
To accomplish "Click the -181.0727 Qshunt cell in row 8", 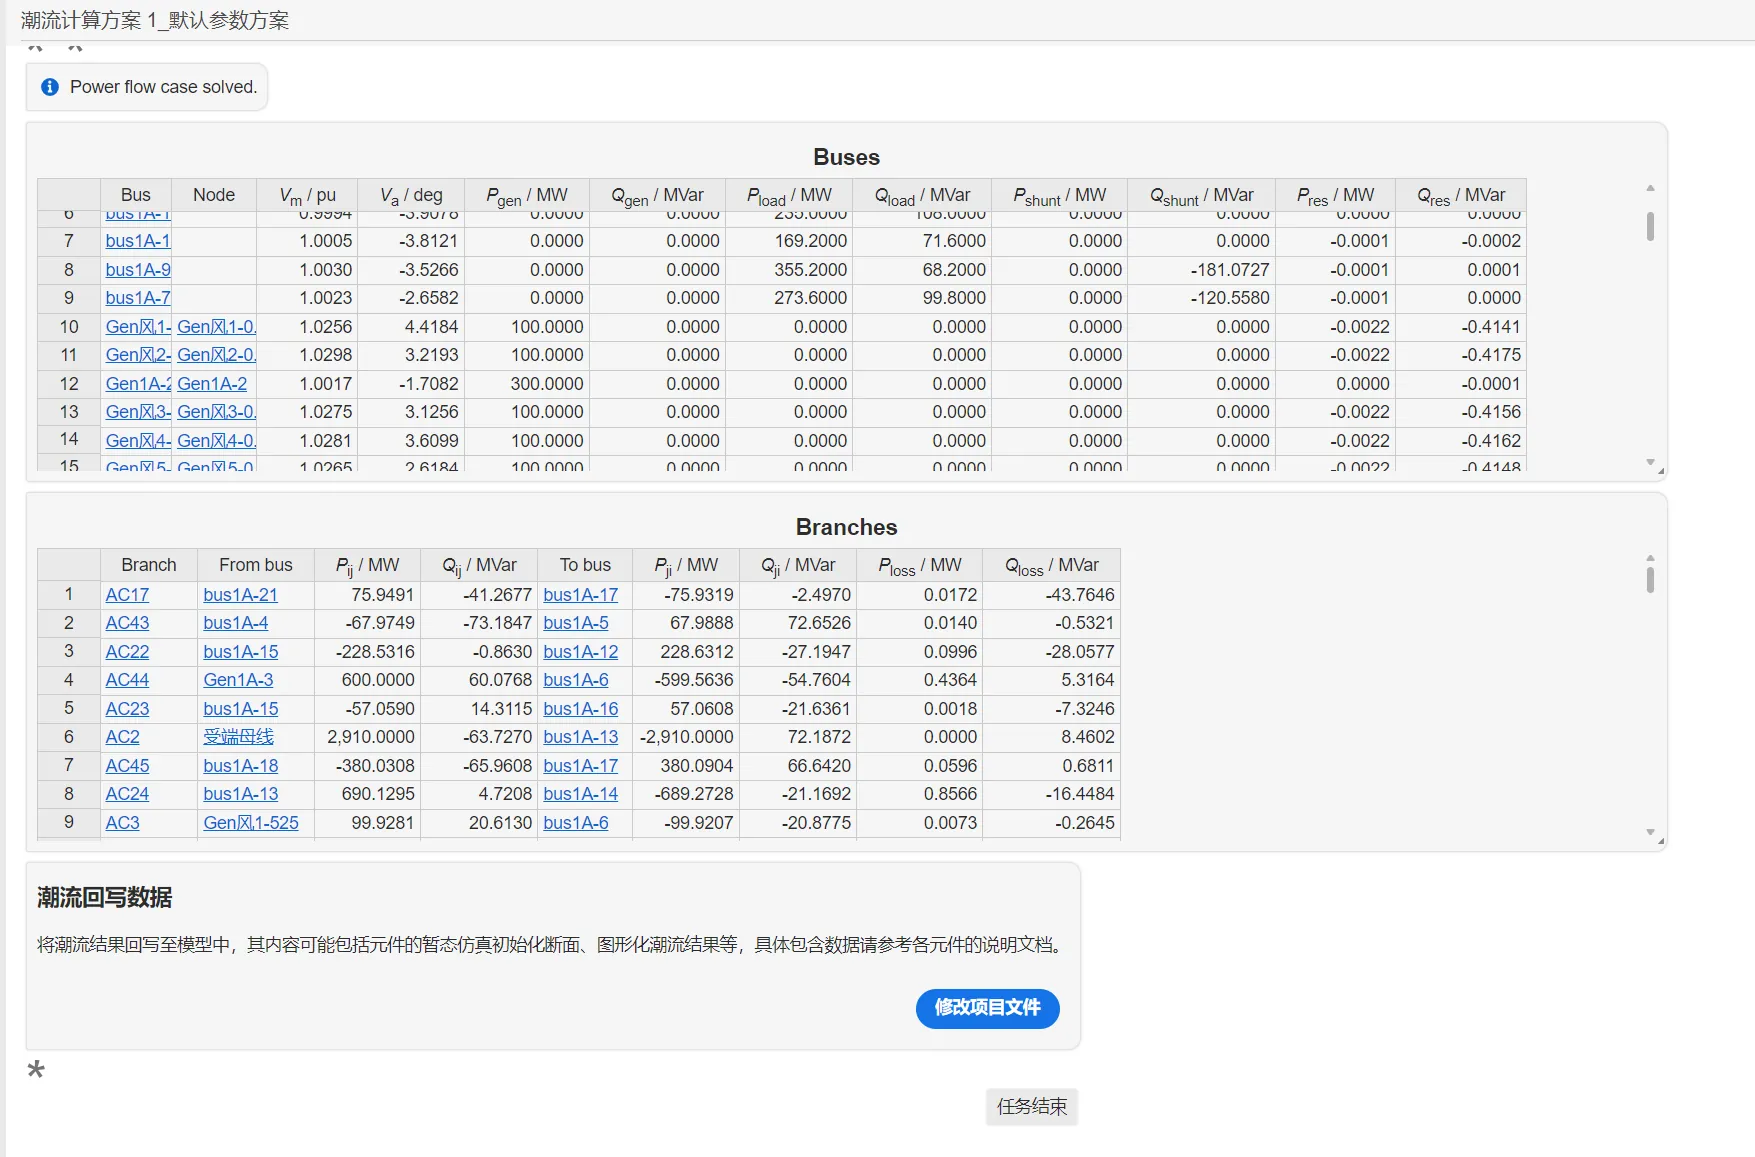I will [1202, 270].
